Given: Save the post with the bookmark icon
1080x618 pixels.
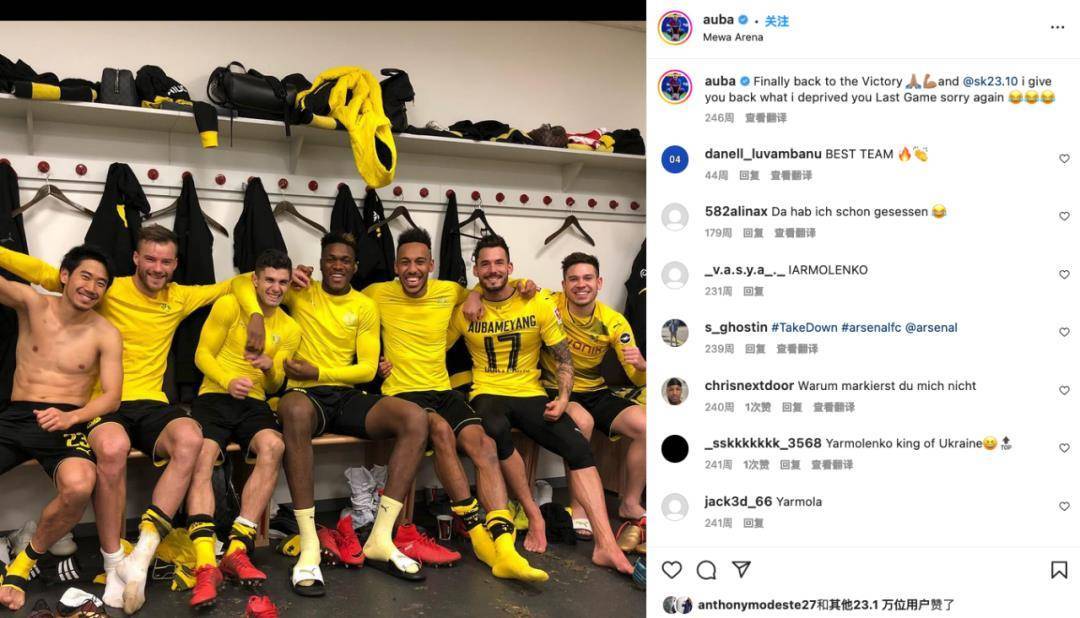Looking at the screenshot, I should pos(1059,570).
